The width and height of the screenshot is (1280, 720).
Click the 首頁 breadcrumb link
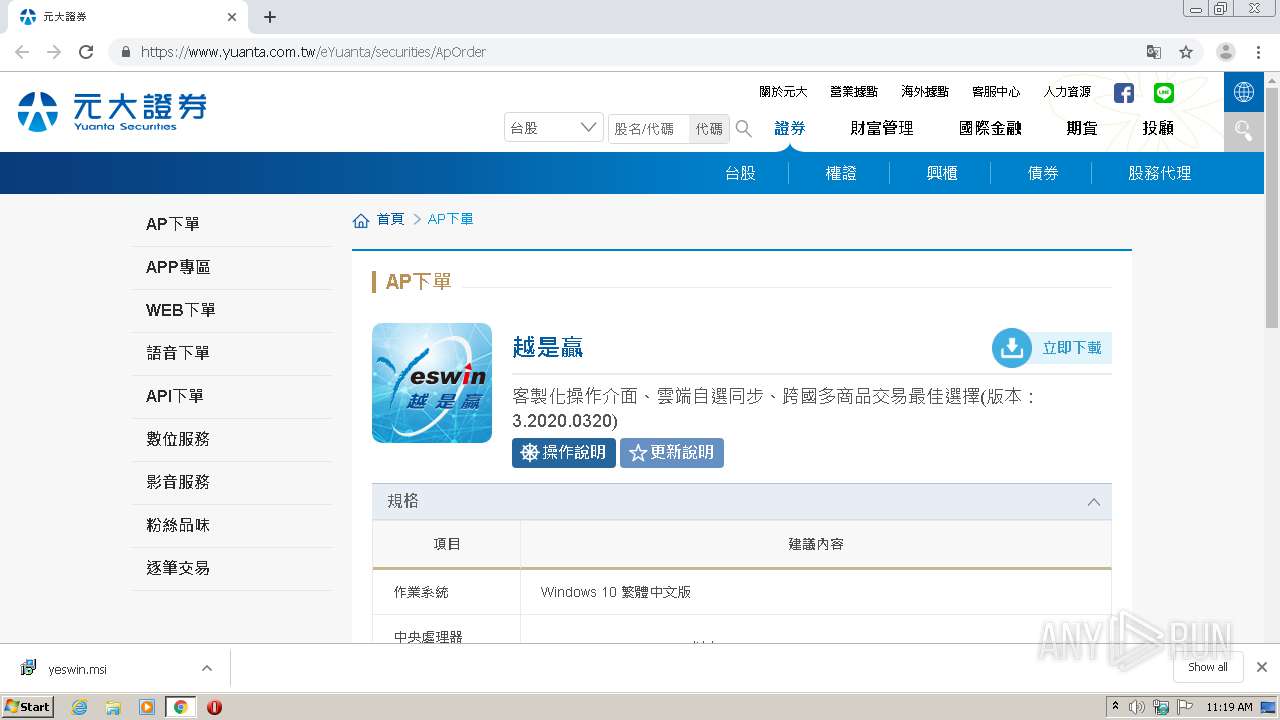click(390, 219)
